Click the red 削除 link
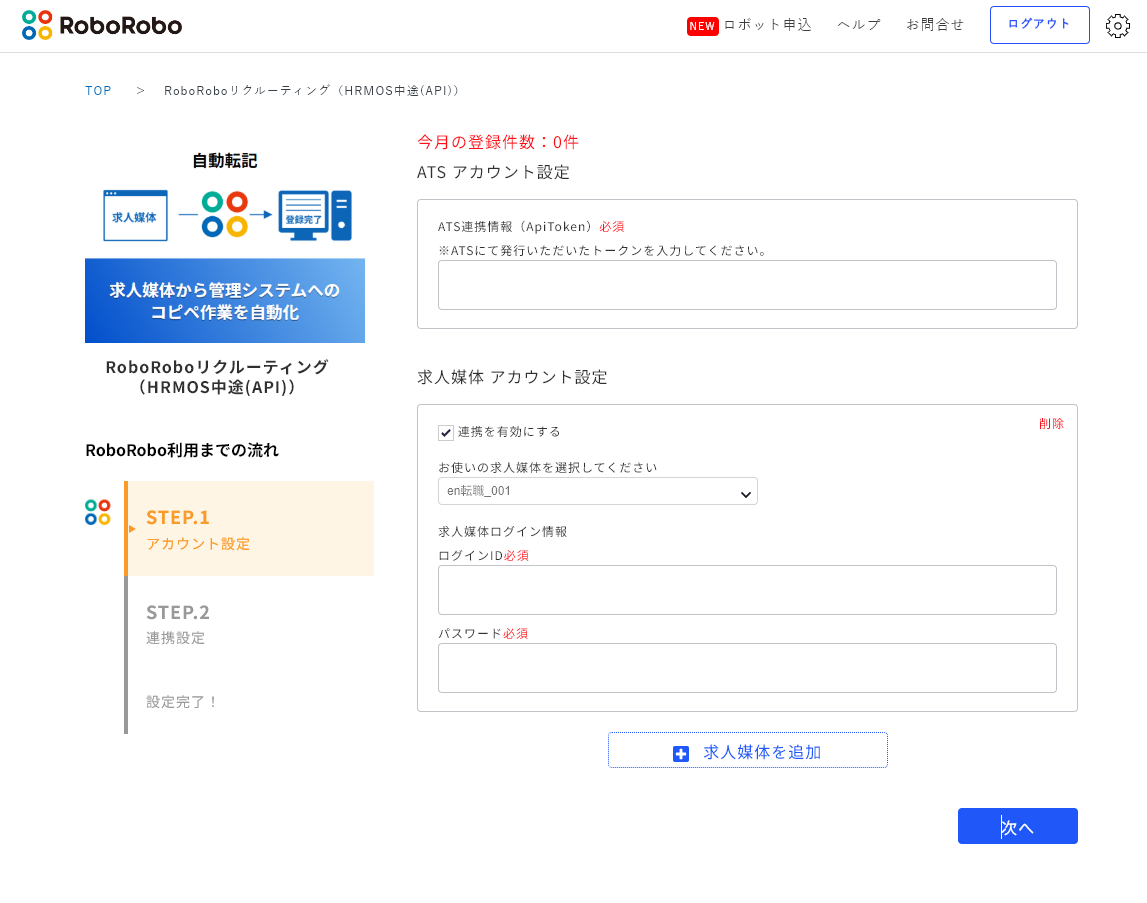1147x903 pixels. point(1051,424)
